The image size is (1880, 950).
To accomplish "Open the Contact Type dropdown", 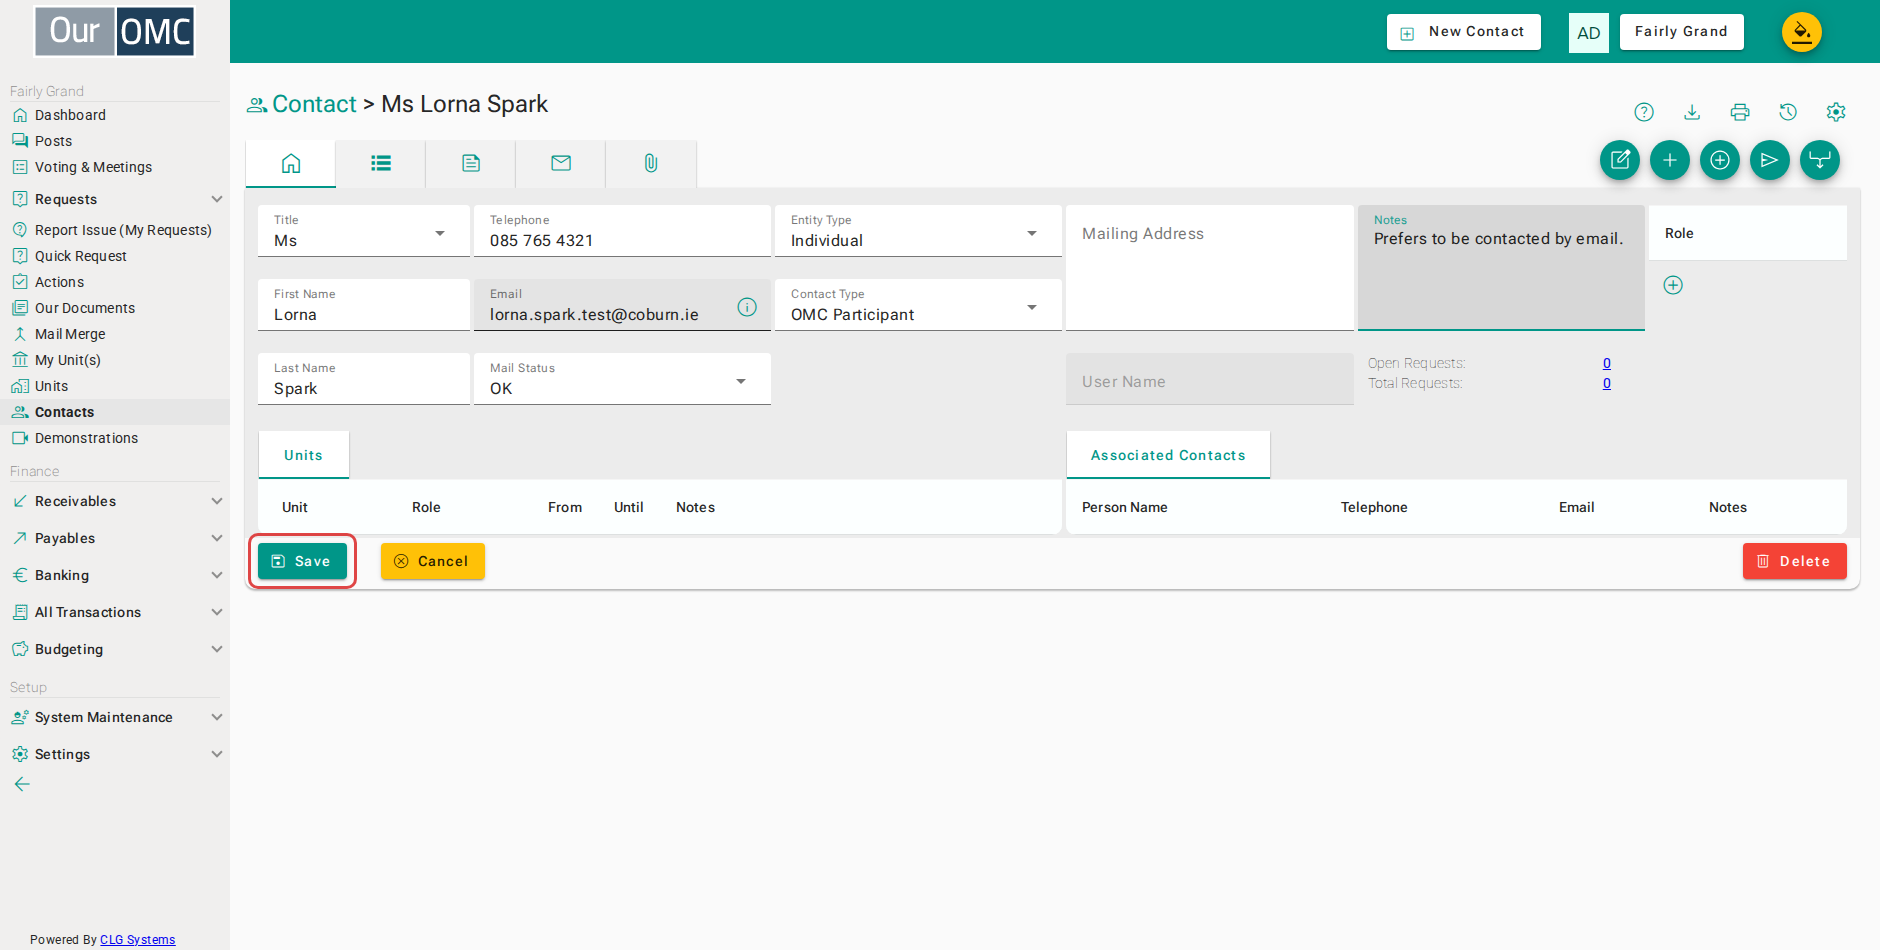I will tap(918, 305).
